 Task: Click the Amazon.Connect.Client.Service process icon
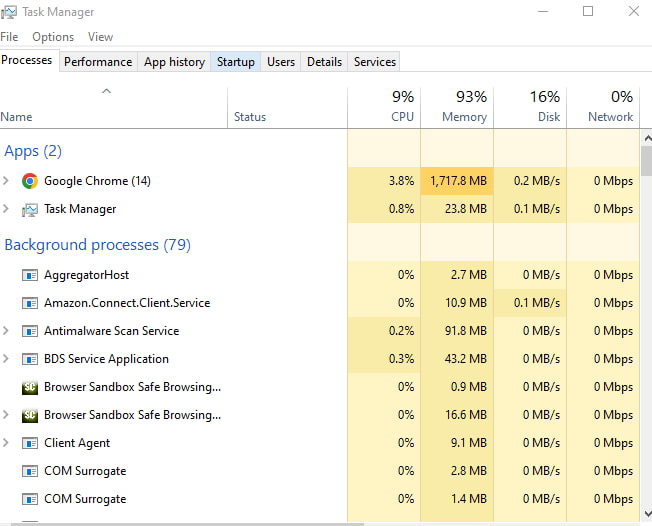[30, 303]
